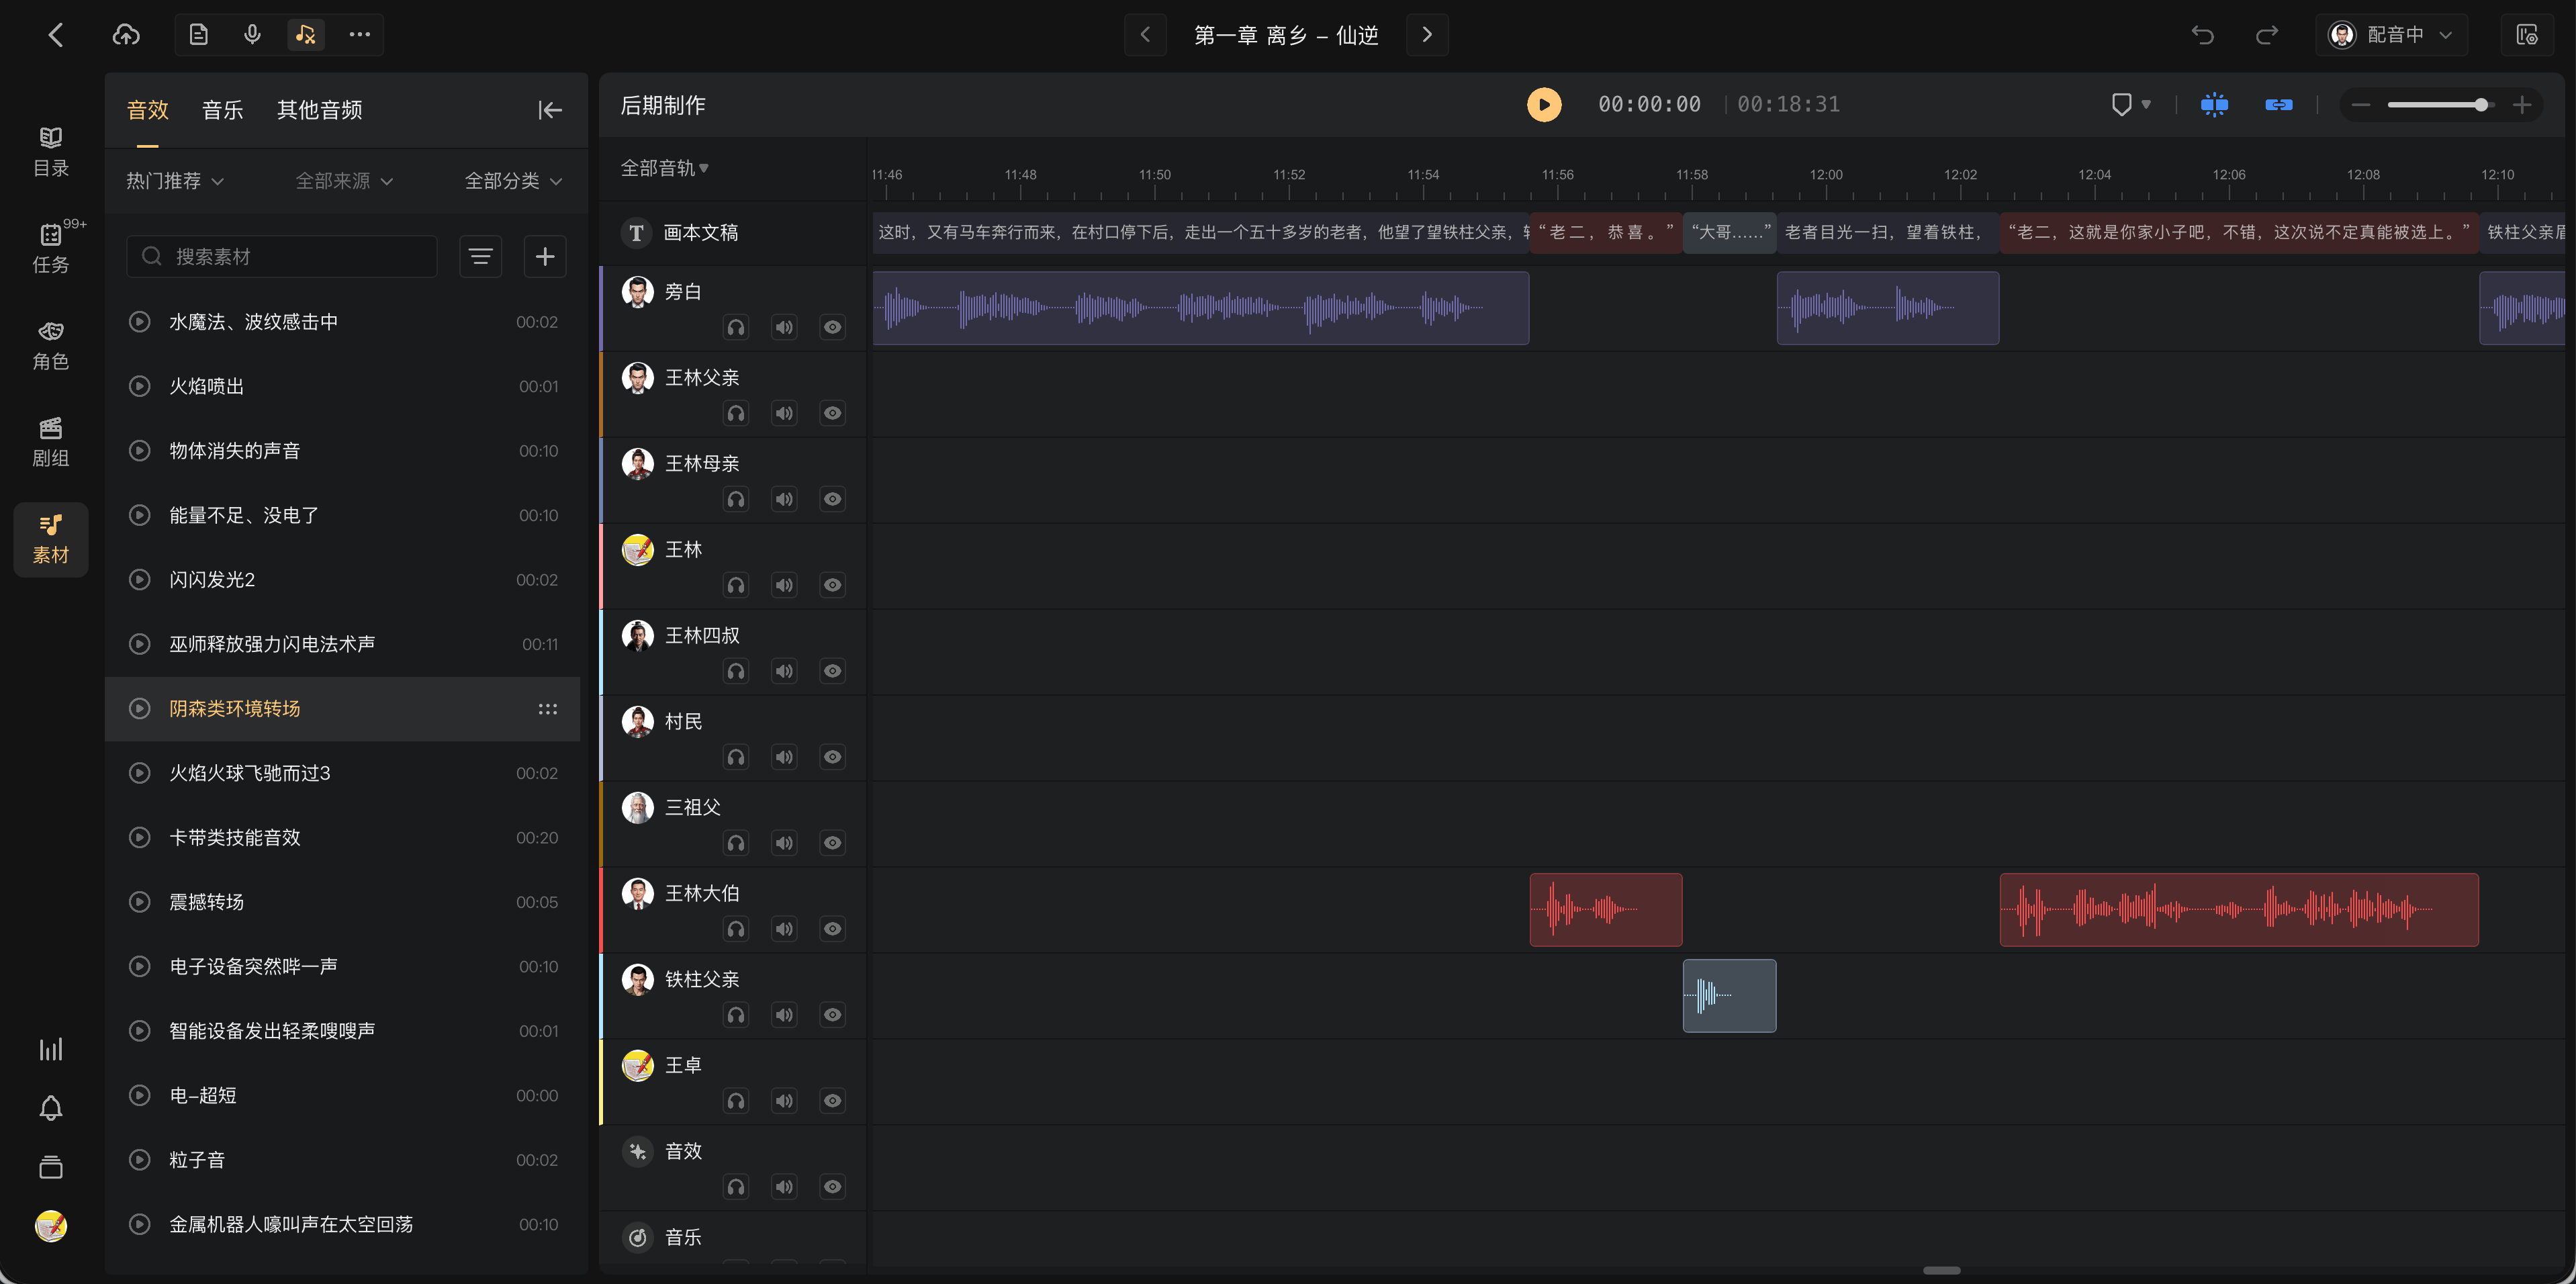Go to the previous chapter arrow

pos(1145,35)
